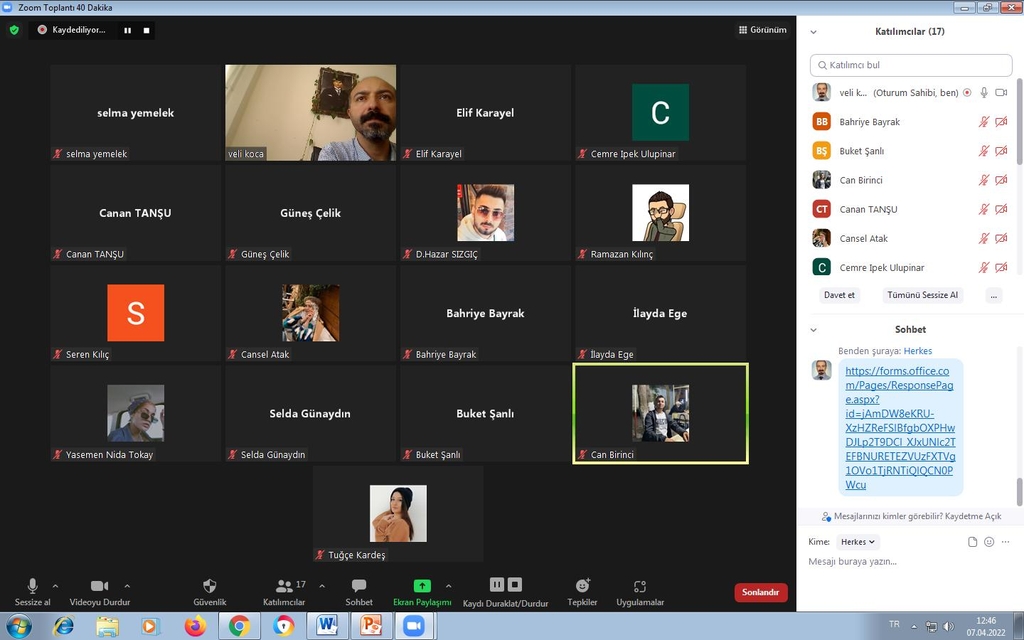Open the Katılımcılar participants toolbar item
This screenshot has height=640, width=1024.
point(284,586)
